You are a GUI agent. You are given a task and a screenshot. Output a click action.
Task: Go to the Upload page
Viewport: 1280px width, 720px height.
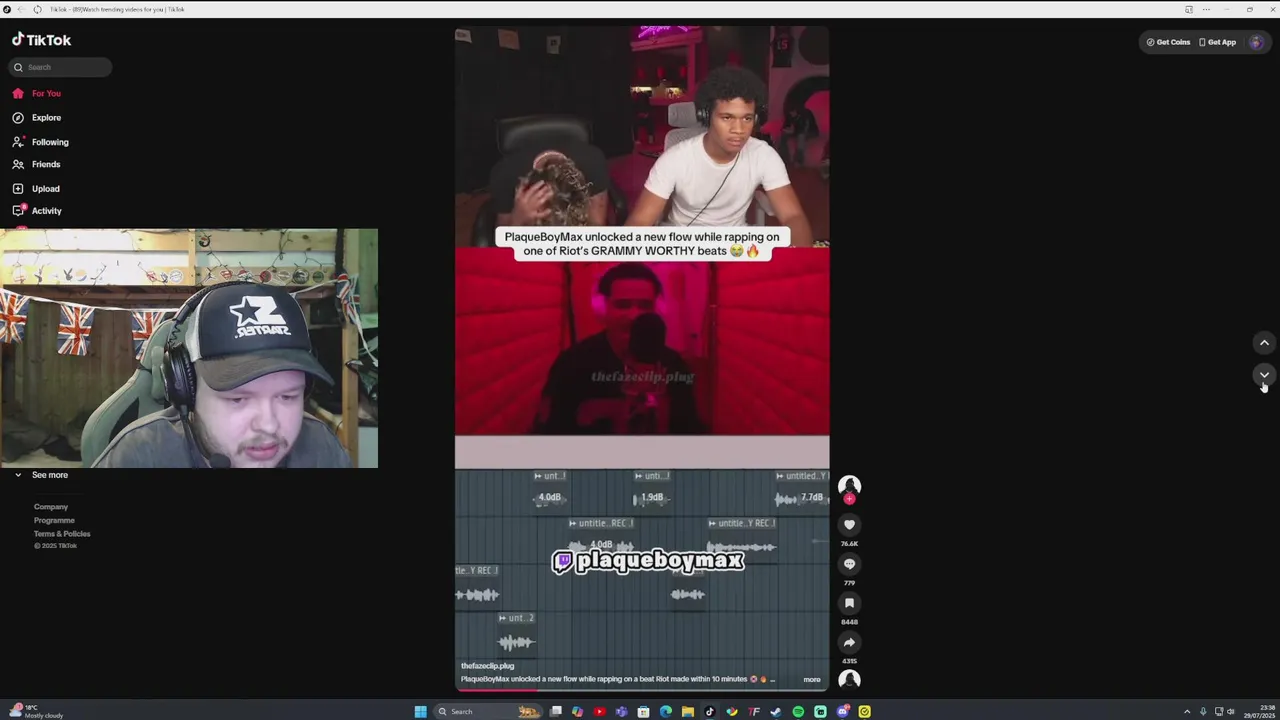click(46, 189)
